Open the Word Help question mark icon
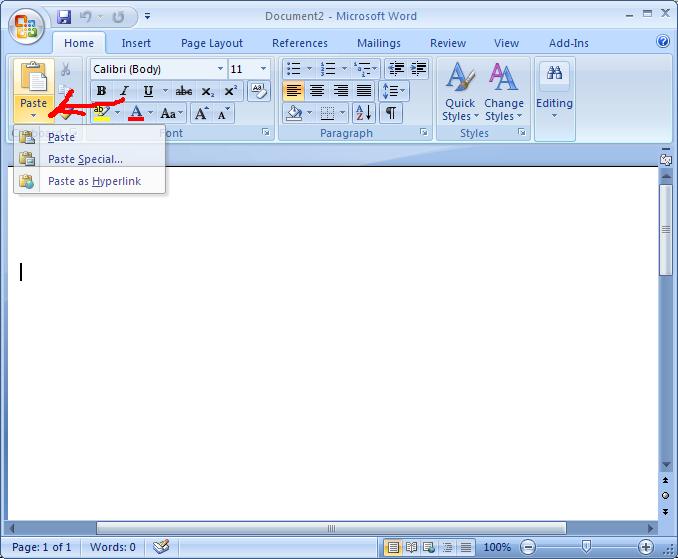This screenshot has width=678, height=559. click(x=663, y=42)
